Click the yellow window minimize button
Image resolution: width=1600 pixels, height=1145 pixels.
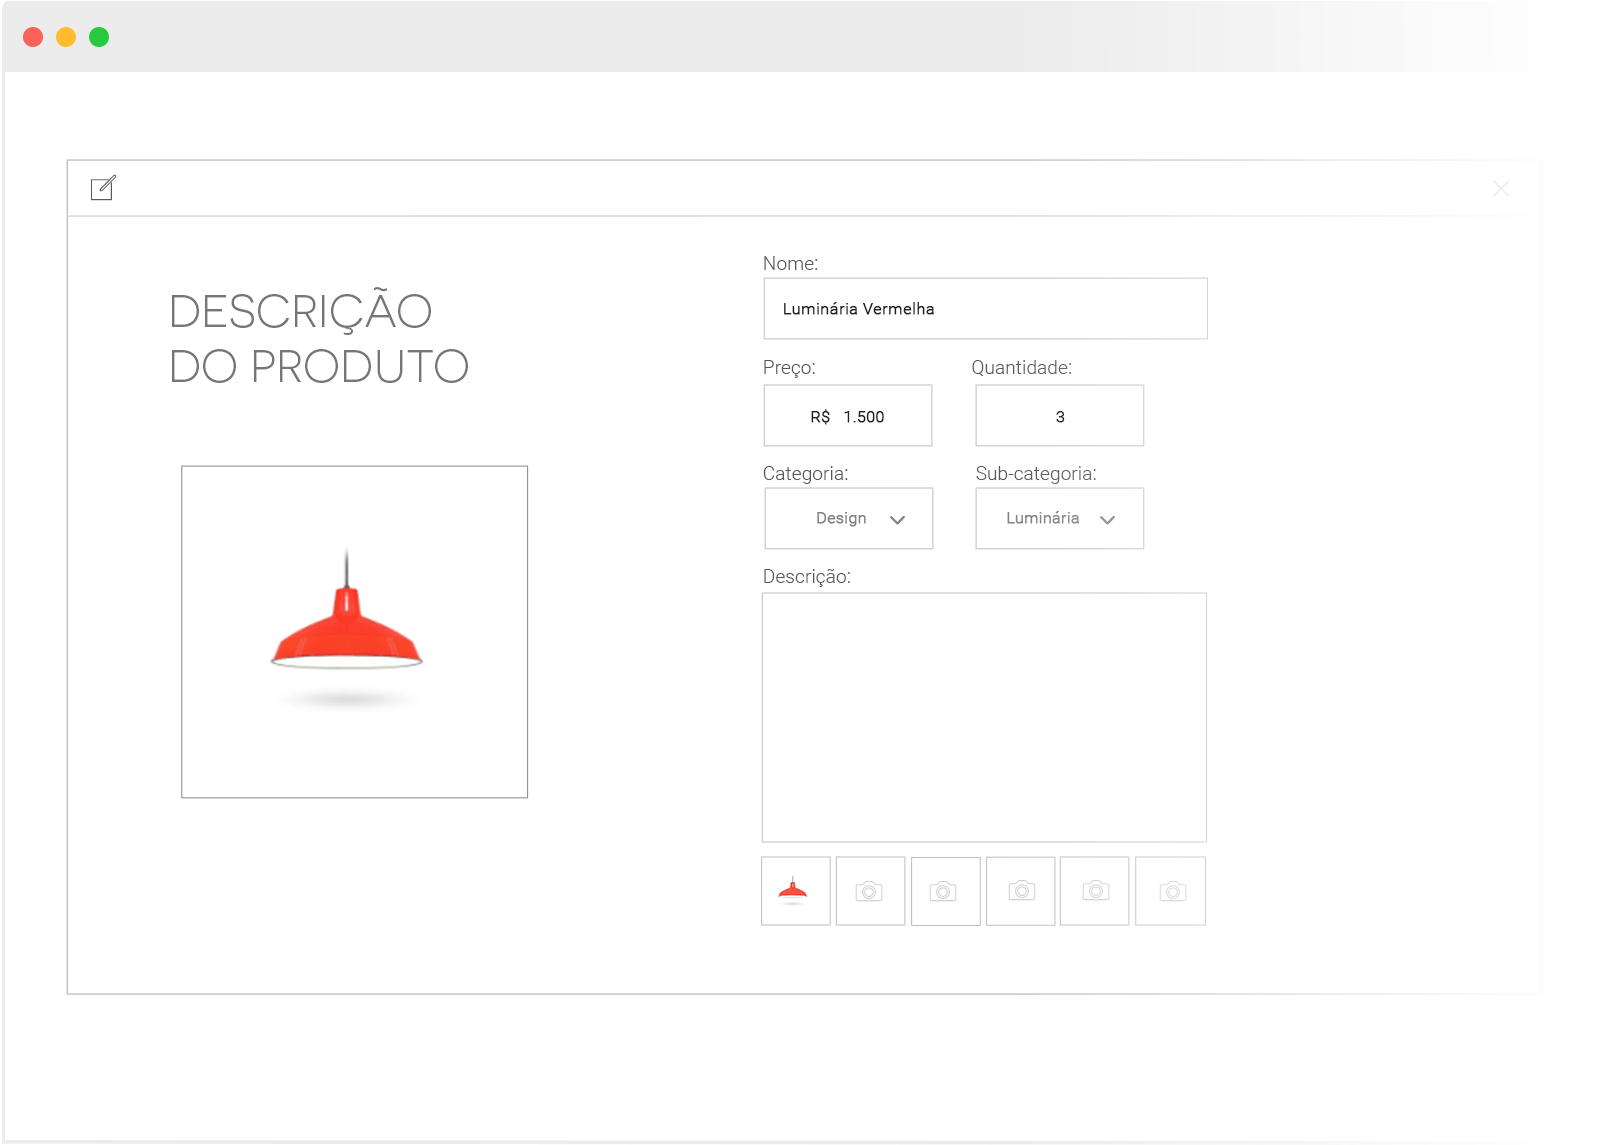point(66,37)
